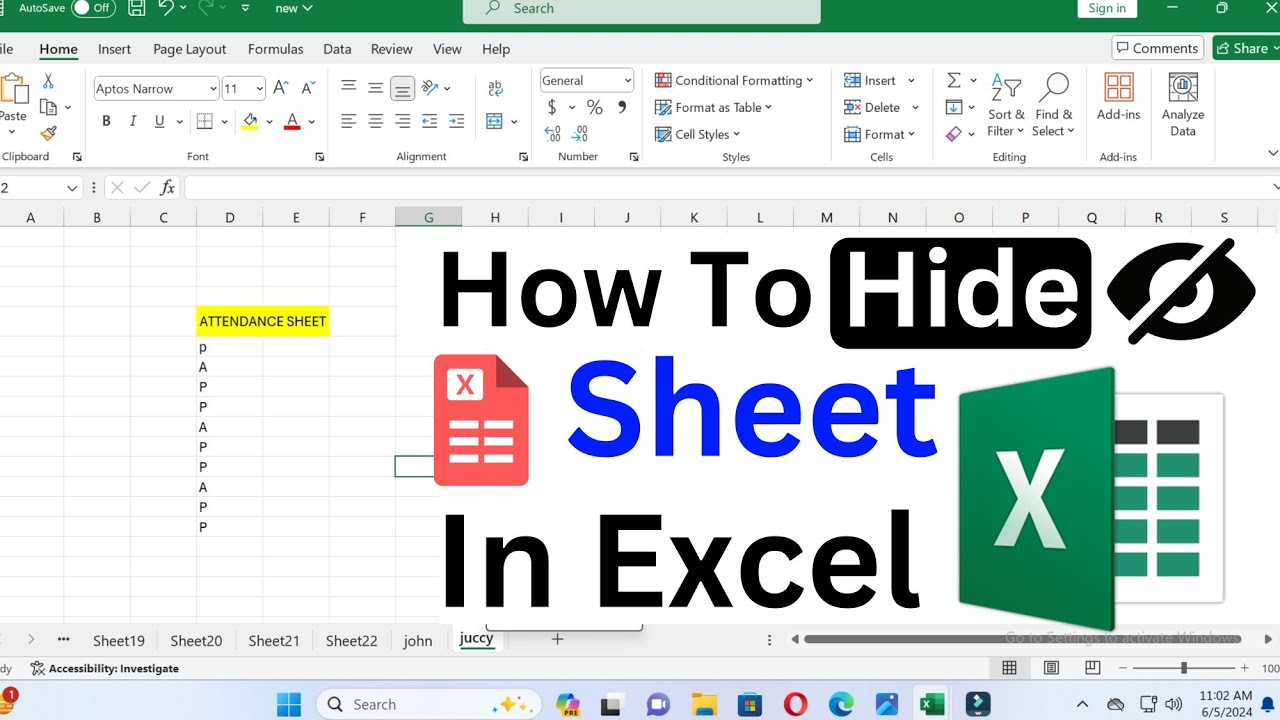Screen dimensions: 1280x720
Task: Click the Sign in button
Action: (1107, 8)
